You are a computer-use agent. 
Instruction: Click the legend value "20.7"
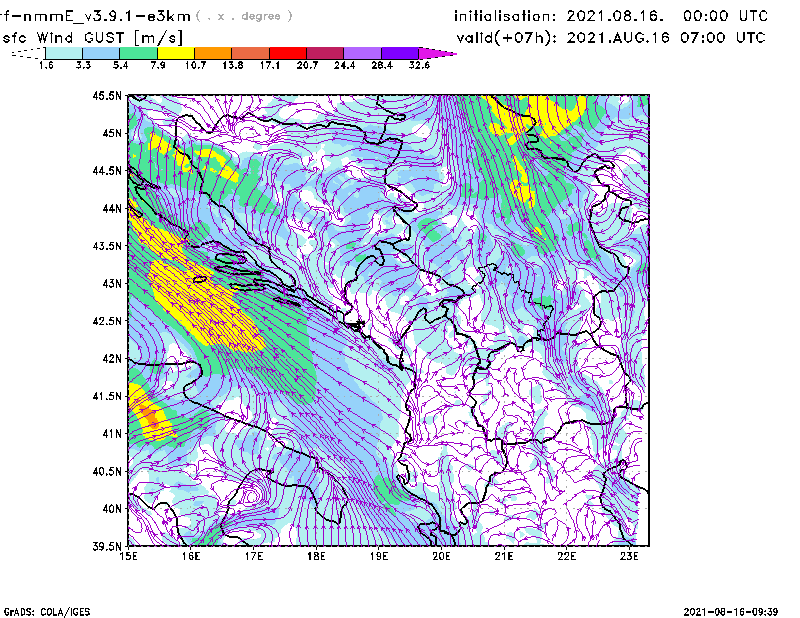coord(307,65)
